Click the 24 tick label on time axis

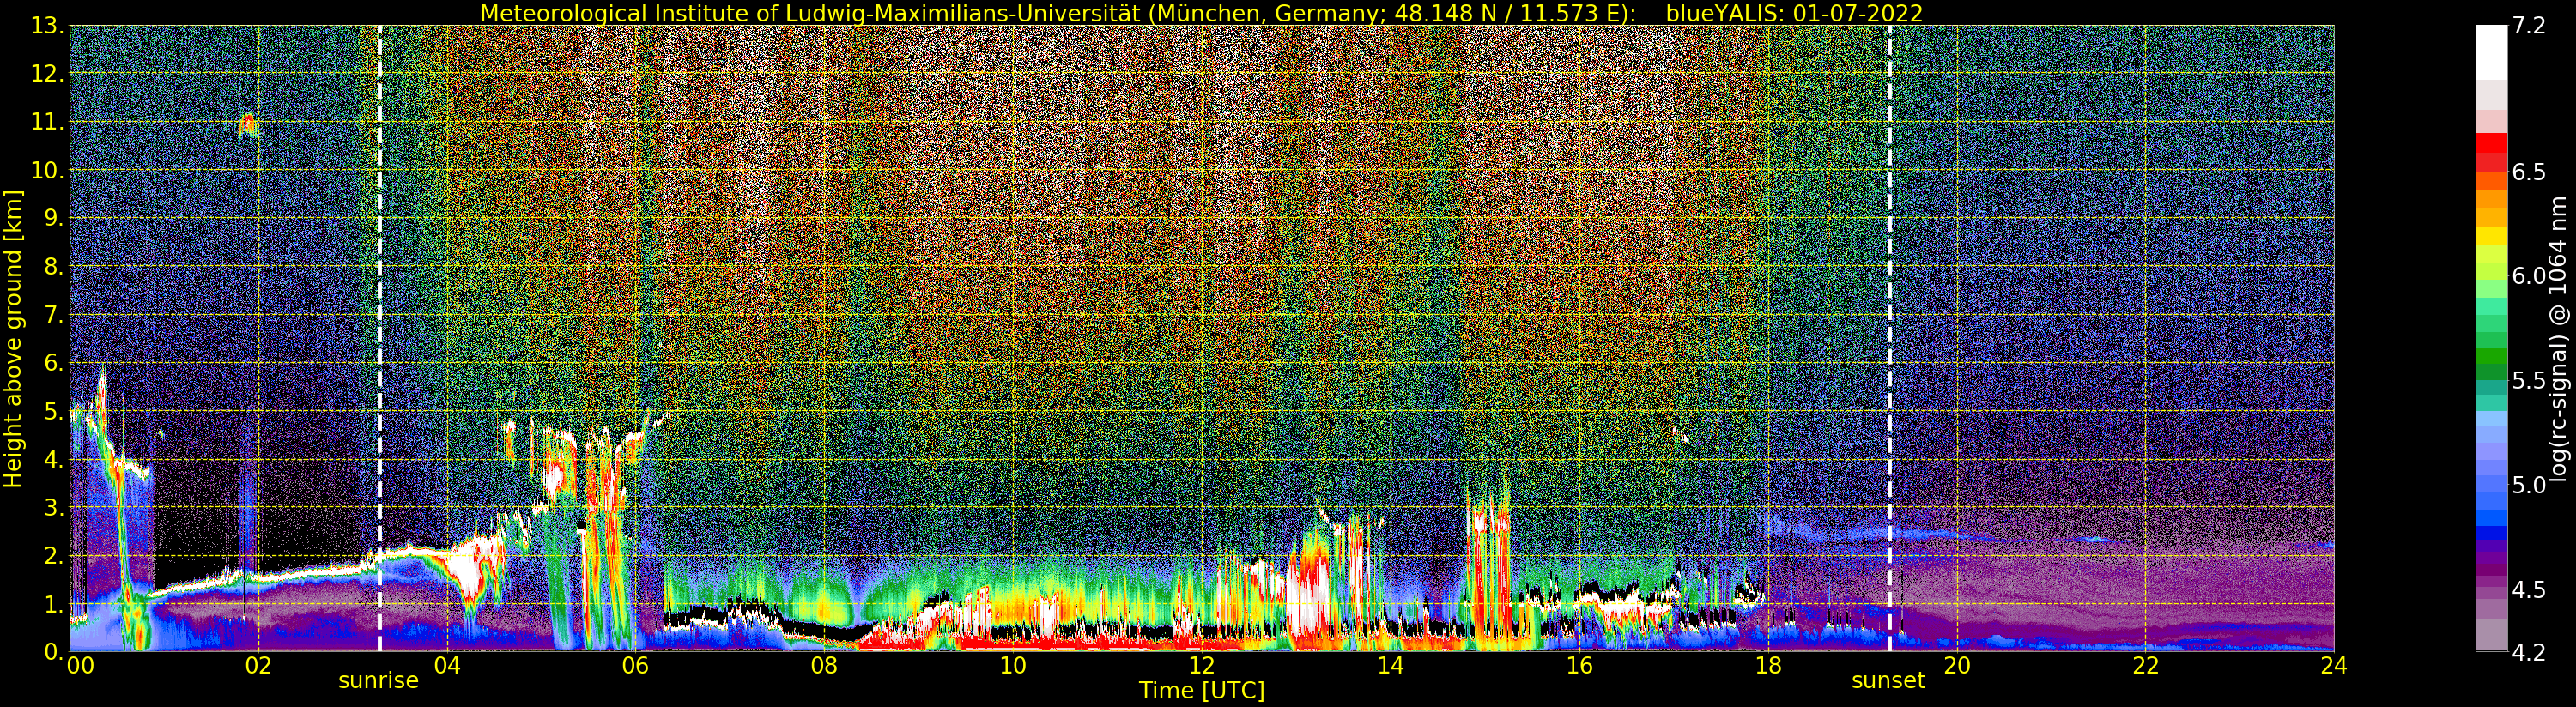tap(2334, 666)
